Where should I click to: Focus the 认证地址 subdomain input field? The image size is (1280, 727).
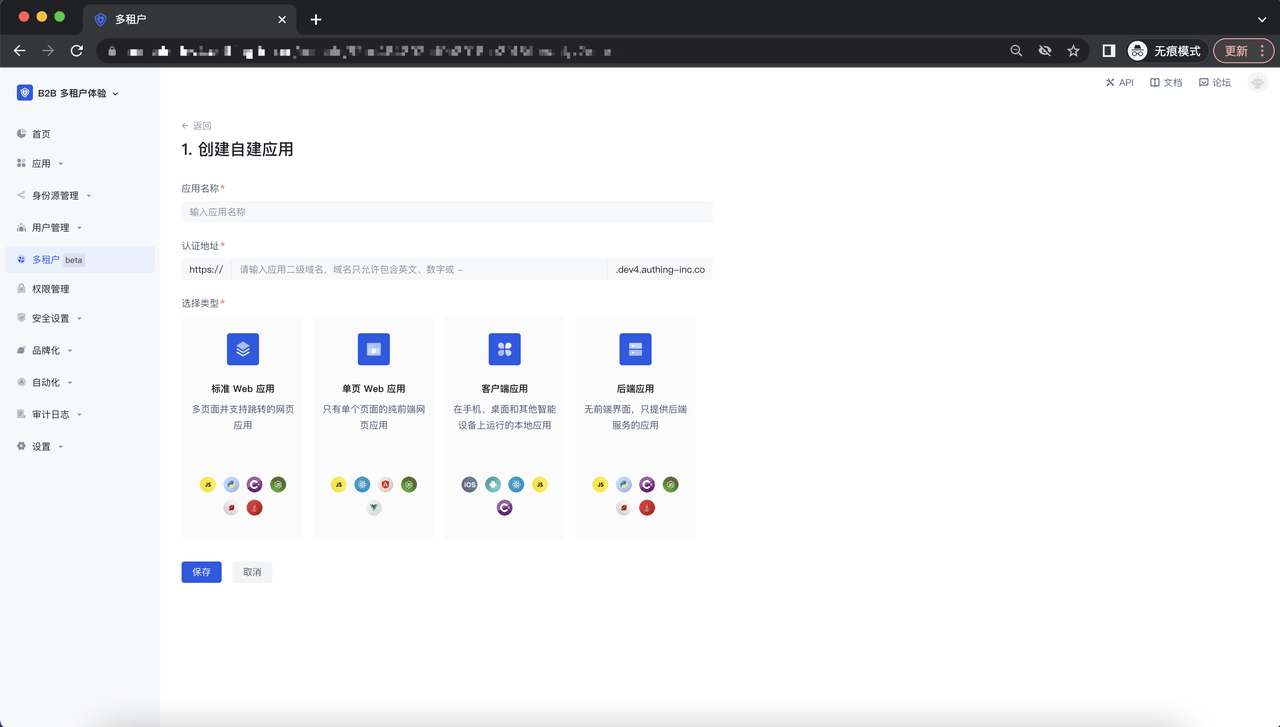[418, 270]
